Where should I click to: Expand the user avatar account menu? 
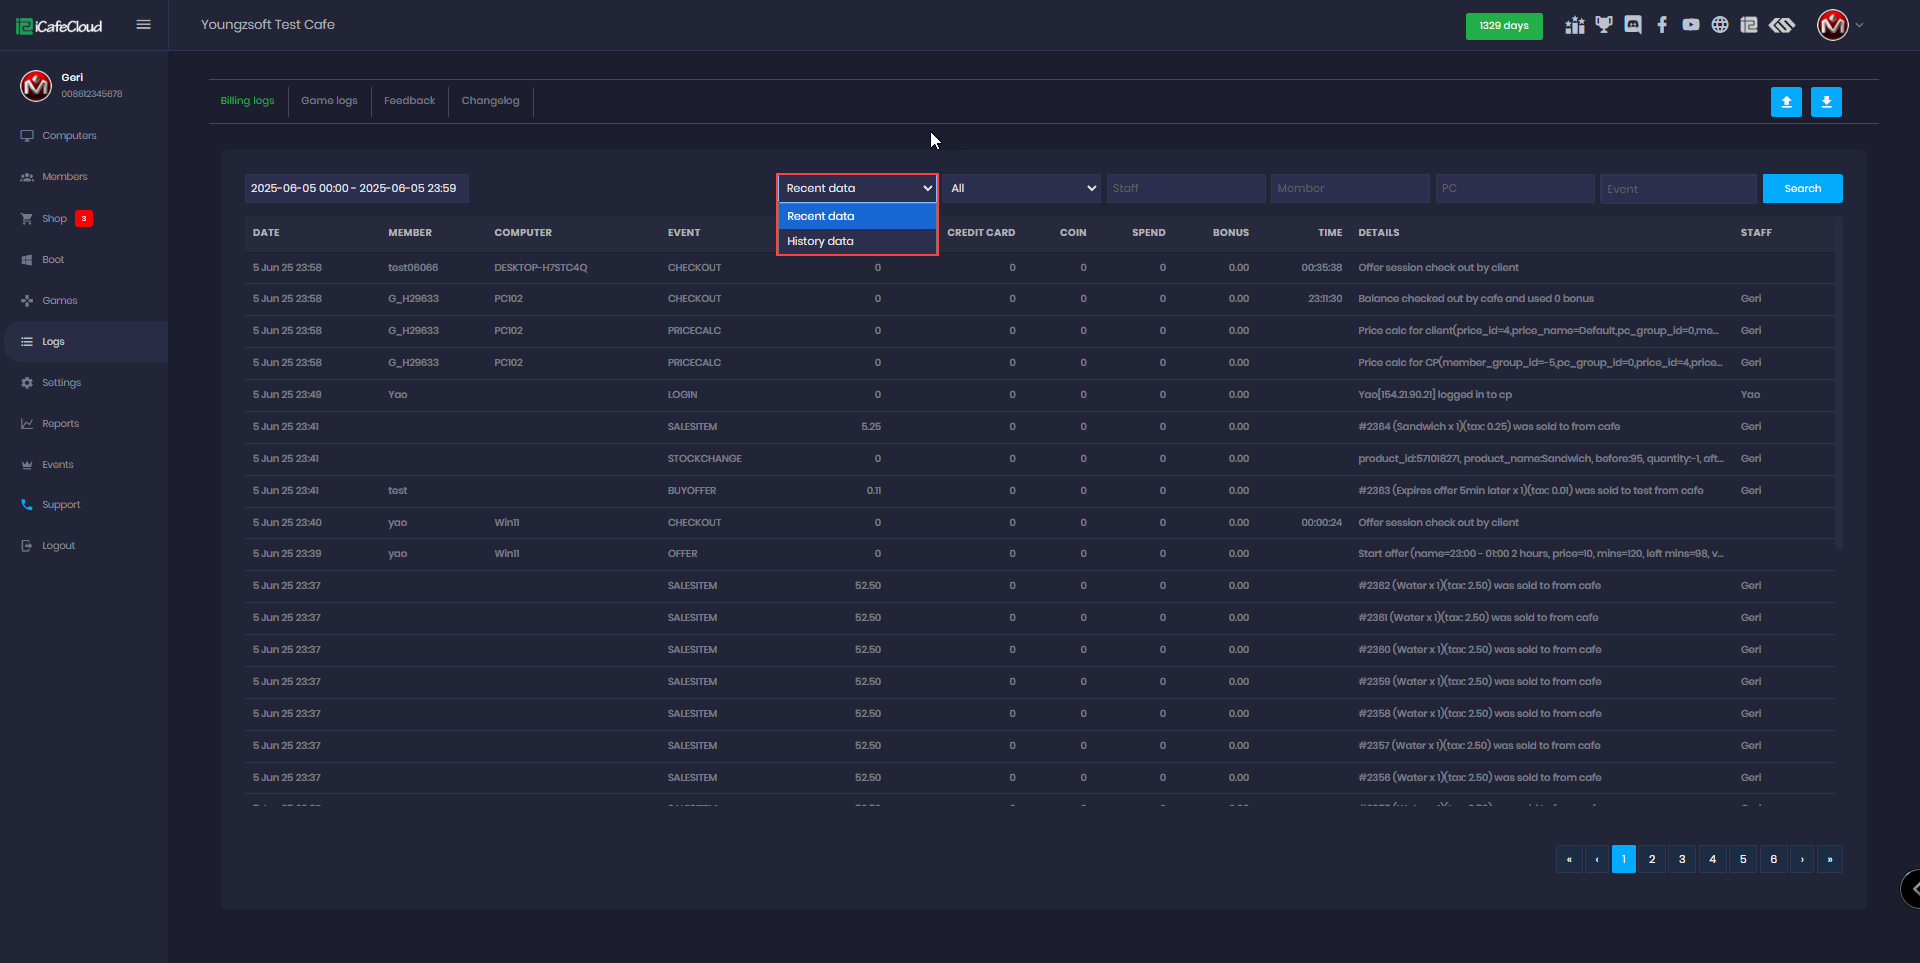click(1839, 25)
